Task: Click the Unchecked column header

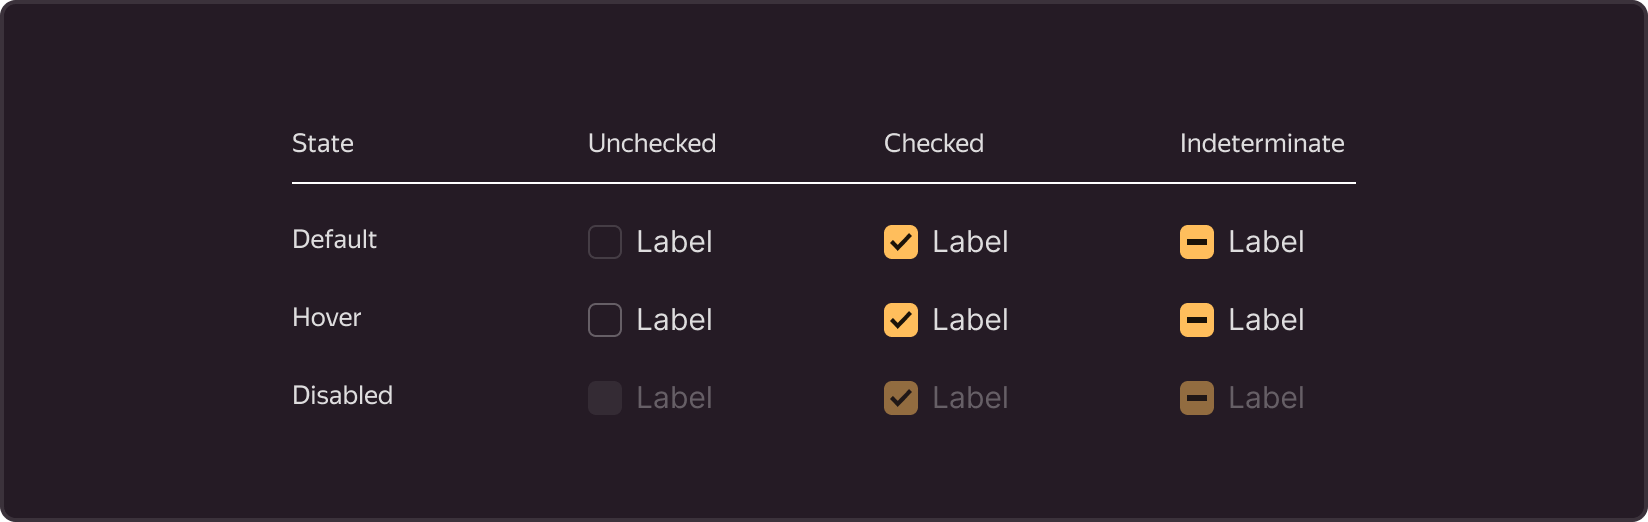Action: click(652, 143)
